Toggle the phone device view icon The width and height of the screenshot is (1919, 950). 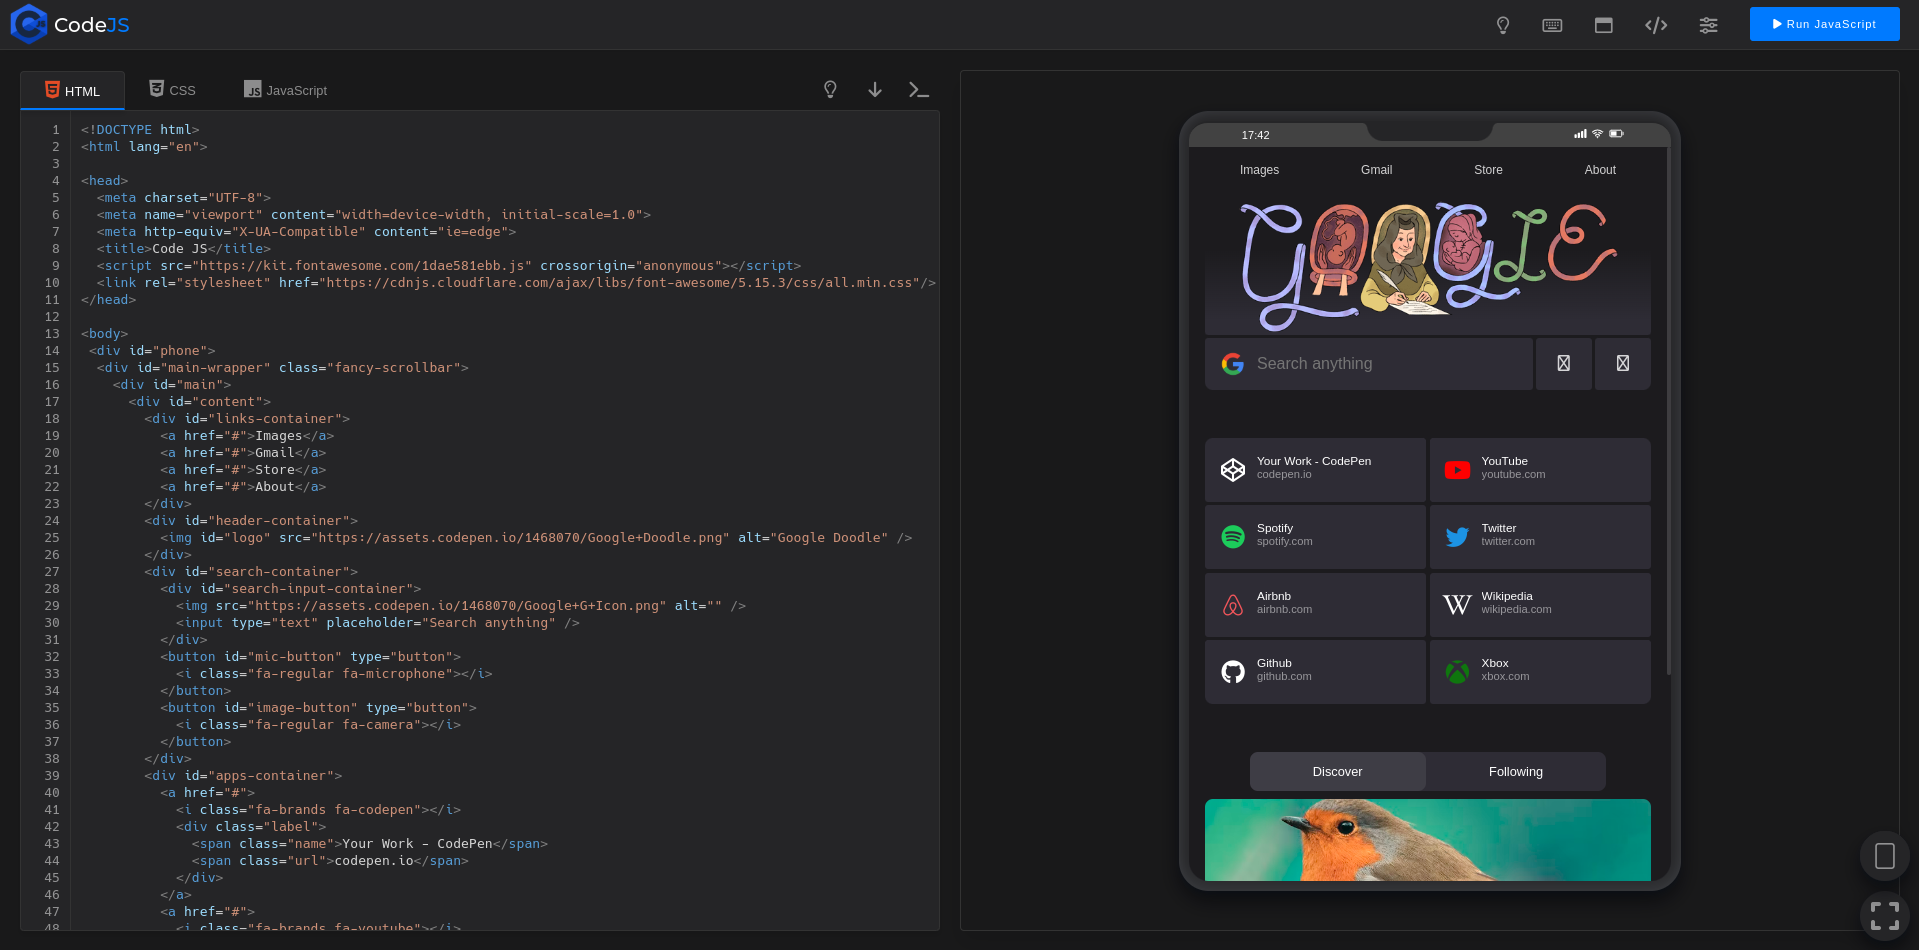tap(1885, 856)
